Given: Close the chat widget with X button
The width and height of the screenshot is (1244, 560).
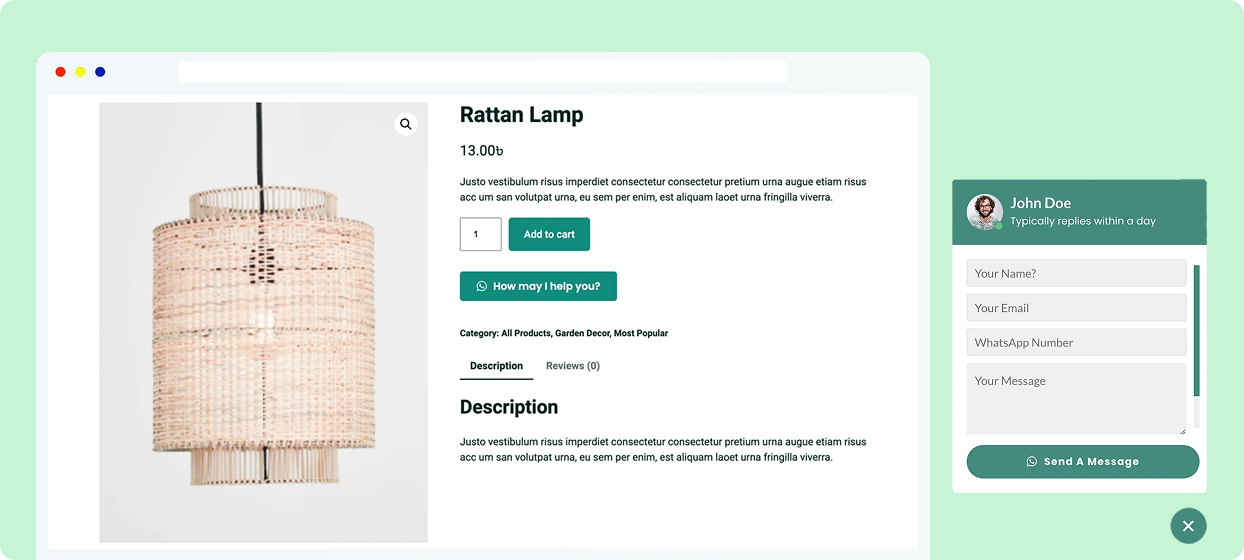Looking at the screenshot, I should coord(1188,526).
